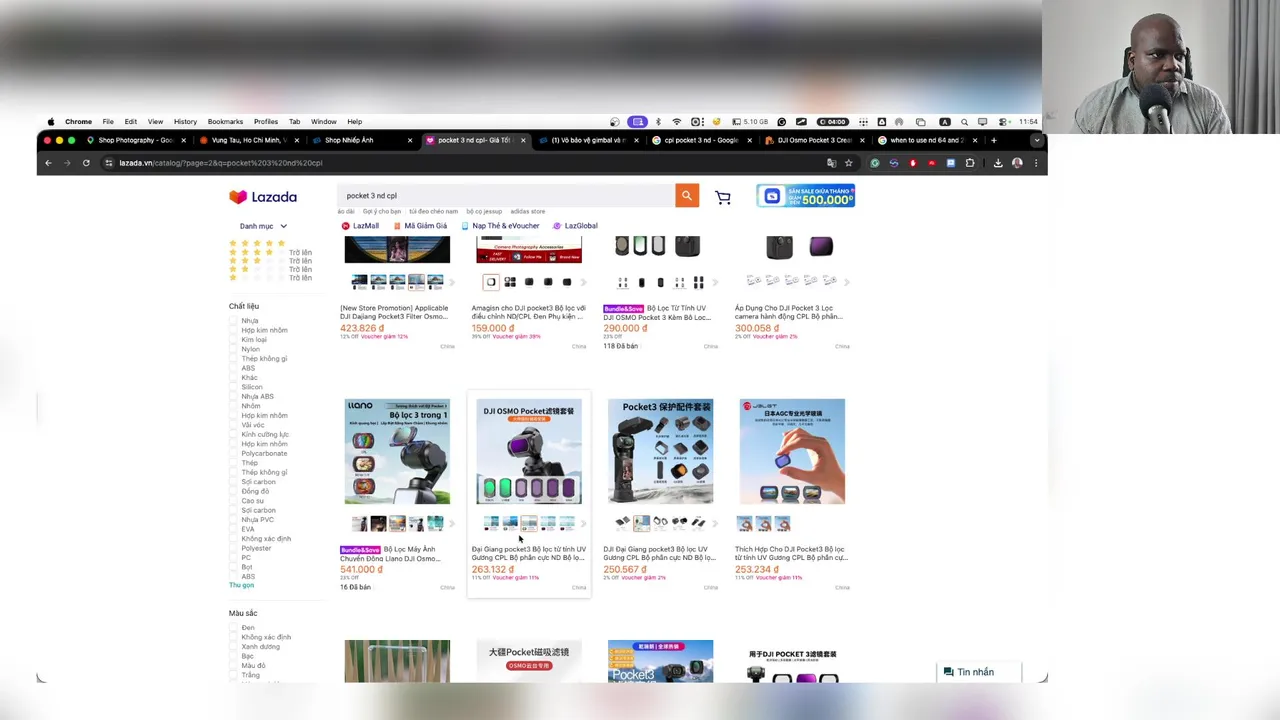Show next thumbnails for 423.826 đ product
The image size is (1280, 720).
point(452,282)
